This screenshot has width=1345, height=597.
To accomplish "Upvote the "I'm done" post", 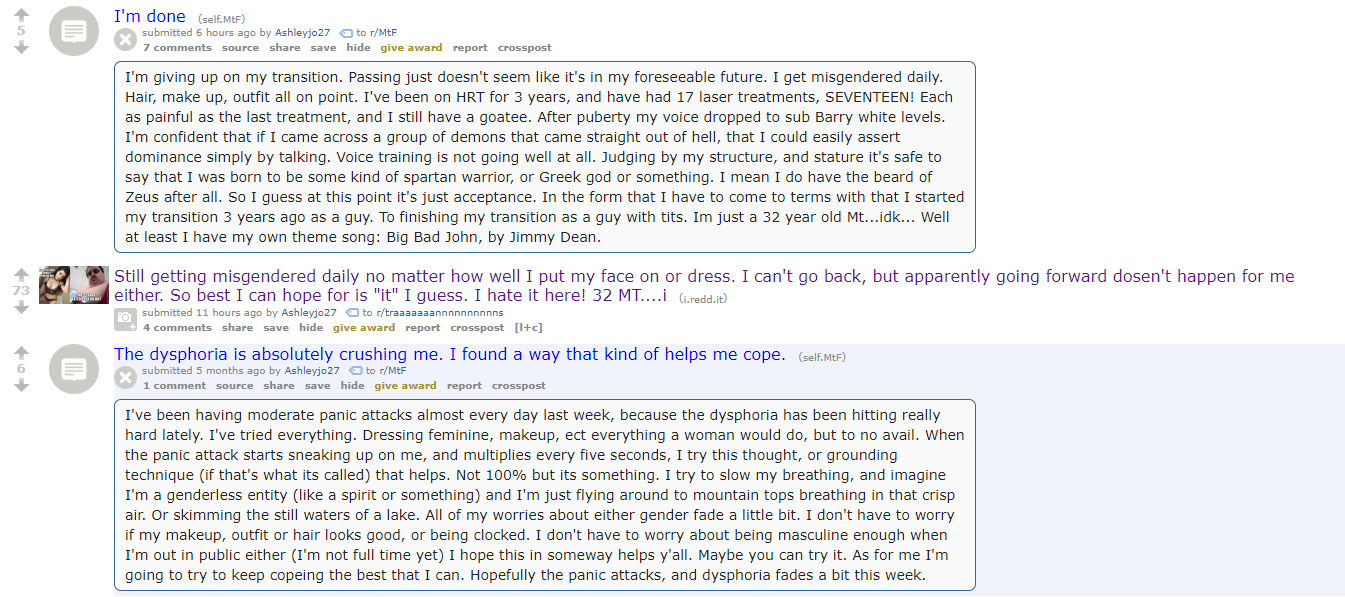I will coord(21,15).
